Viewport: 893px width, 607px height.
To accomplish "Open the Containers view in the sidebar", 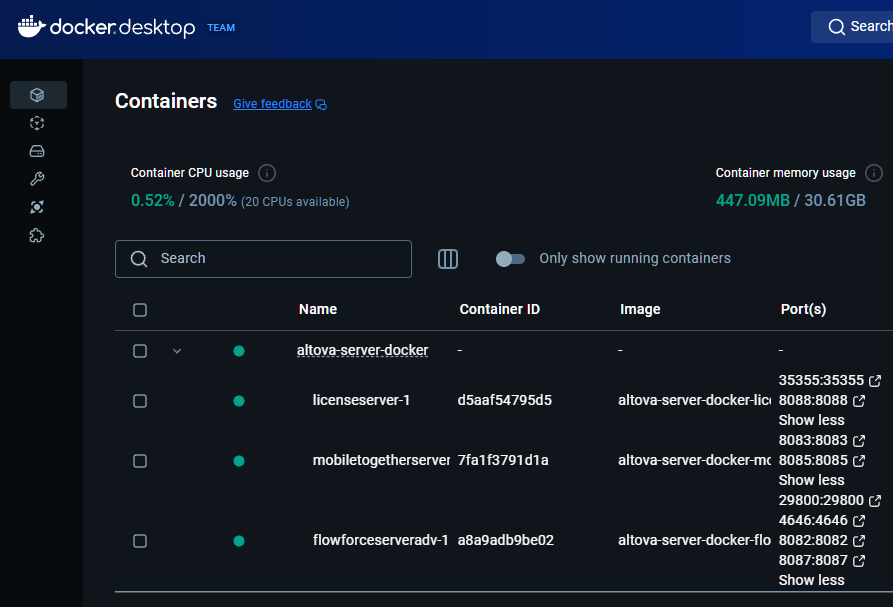I will pos(38,93).
